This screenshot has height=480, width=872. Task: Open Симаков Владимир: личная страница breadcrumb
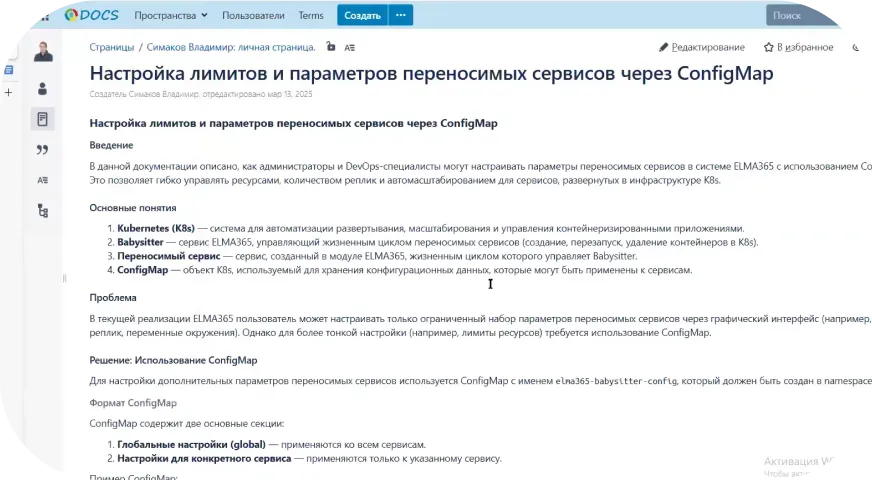(231, 47)
